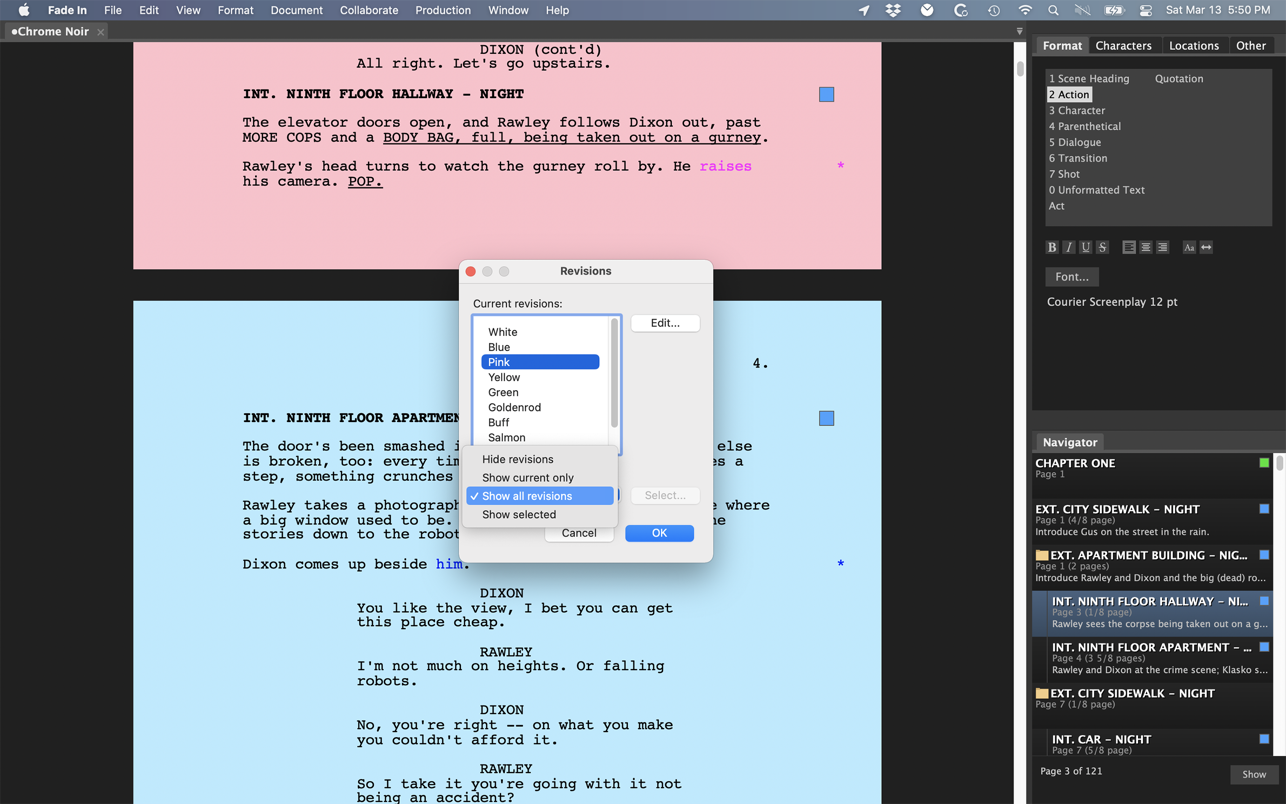Image resolution: width=1286 pixels, height=804 pixels.
Task: Apply strikethrough formatting icon
Action: coord(1102,247)
